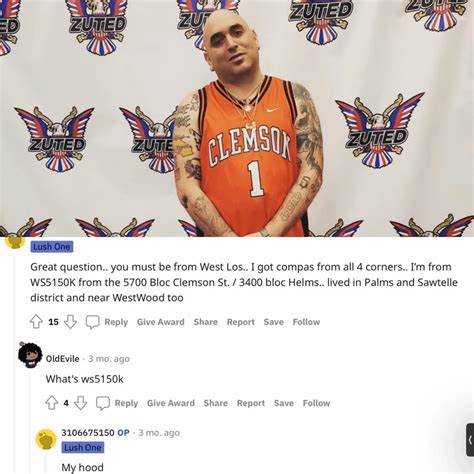
Task: Follow OldEvile's comment thread
Action: [x=316, y=403]
